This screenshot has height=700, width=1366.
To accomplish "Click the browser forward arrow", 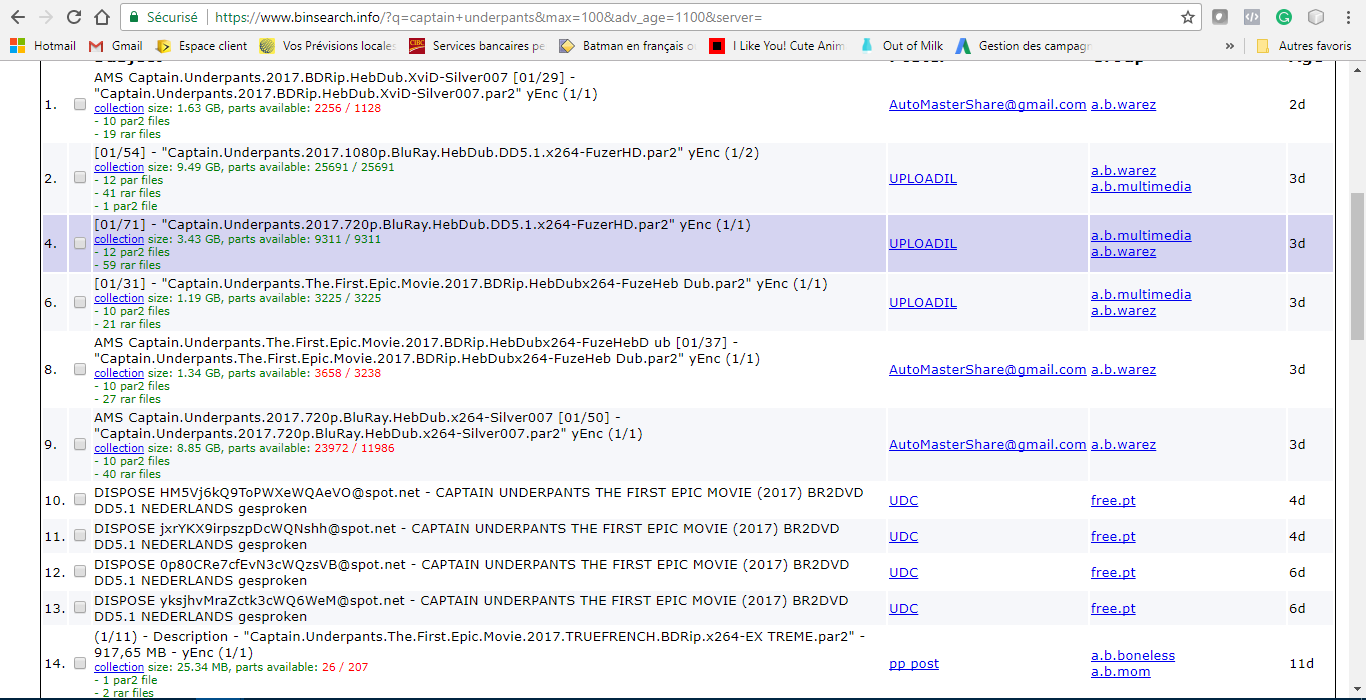I will point(46,17).
